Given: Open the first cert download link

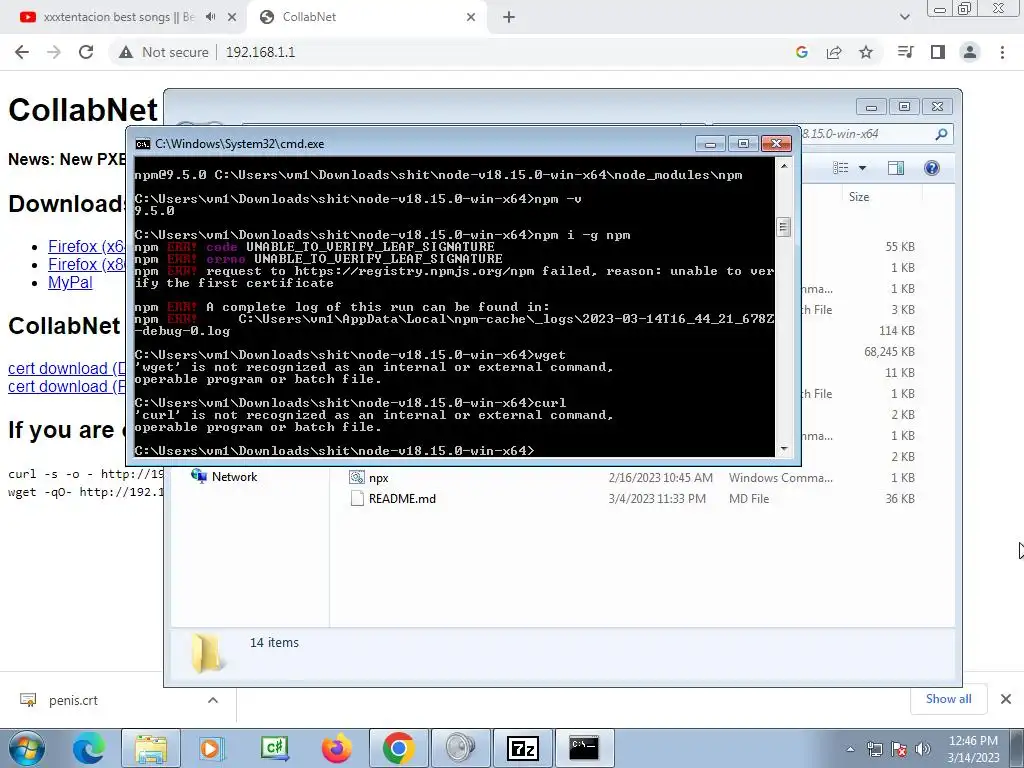Looking at the screenshot, I should click(67, 368).
